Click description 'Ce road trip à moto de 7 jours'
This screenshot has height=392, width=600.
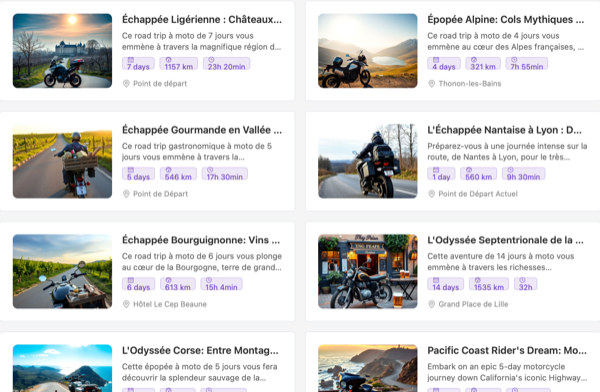point(201,41)
